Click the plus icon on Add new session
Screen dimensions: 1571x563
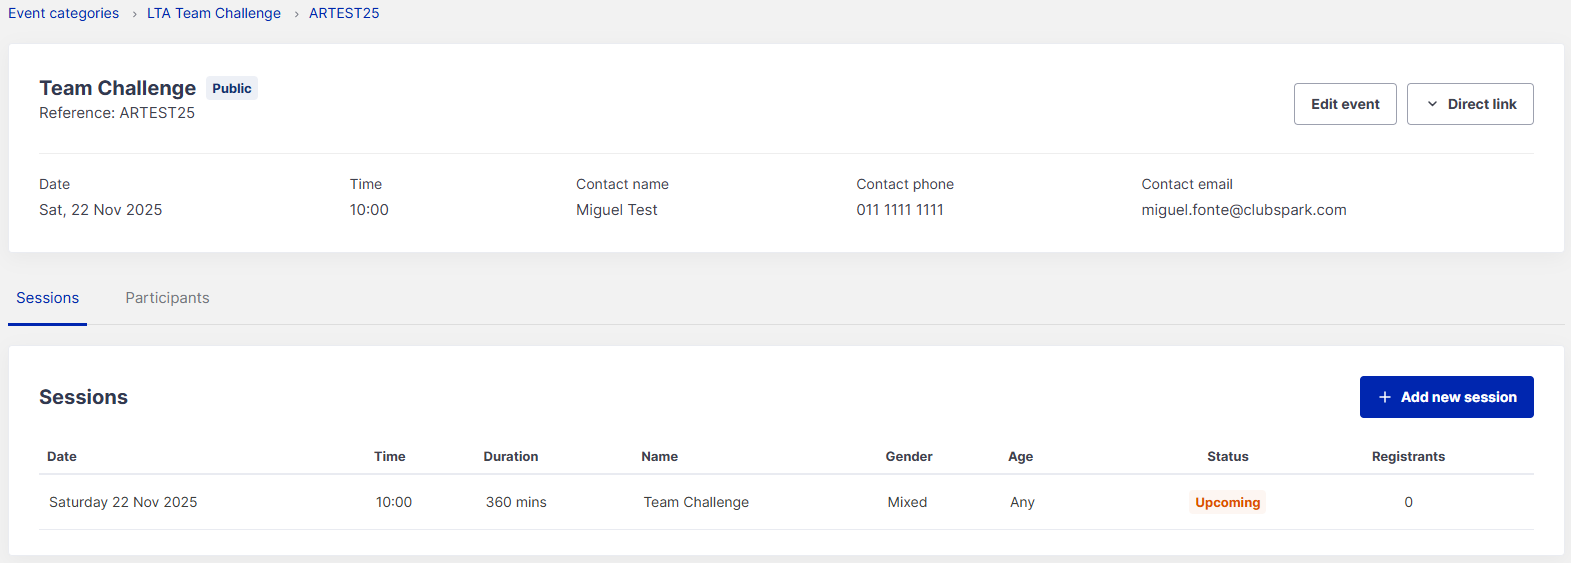point(1385,397)
